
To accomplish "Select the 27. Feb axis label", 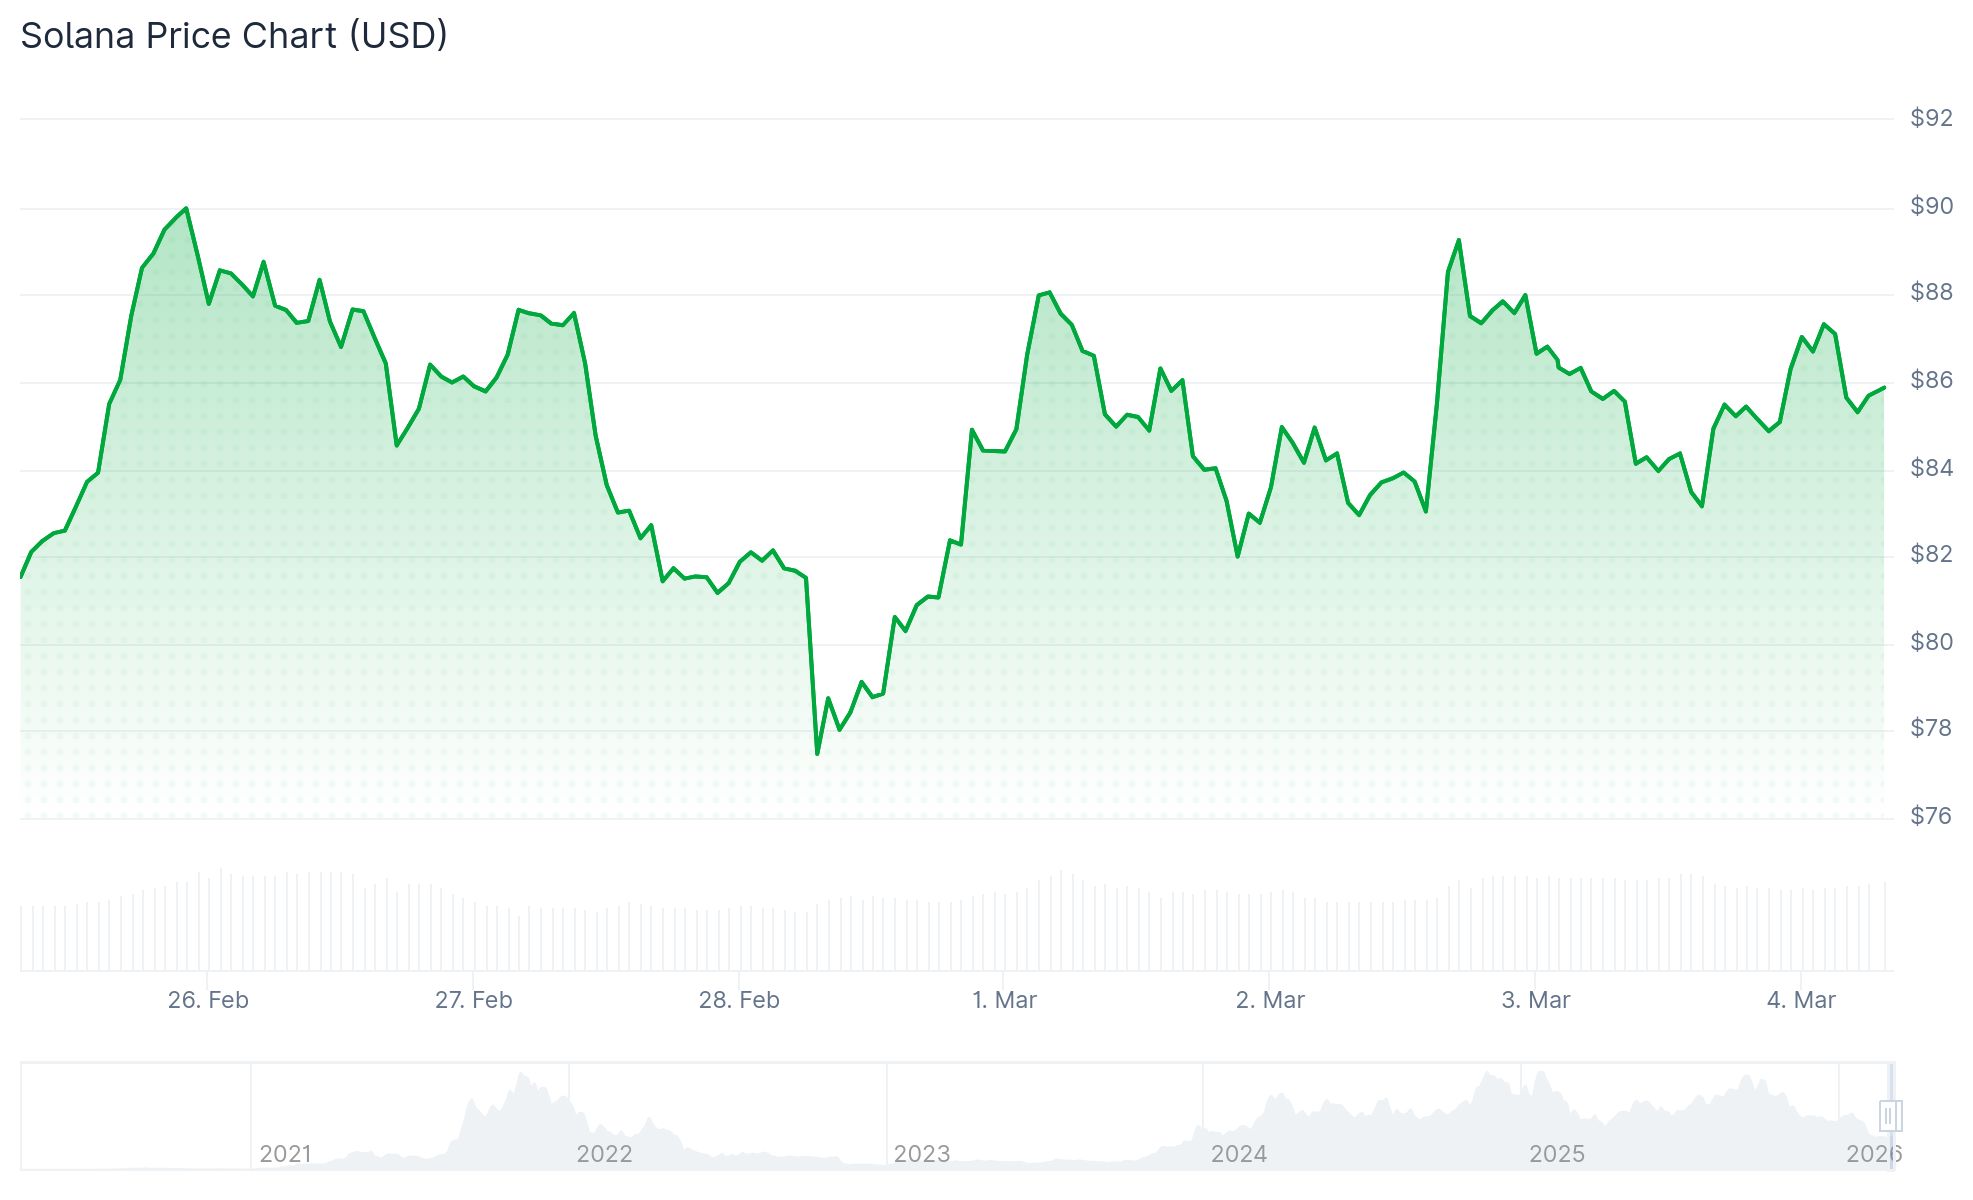I will coord(473,1000).
